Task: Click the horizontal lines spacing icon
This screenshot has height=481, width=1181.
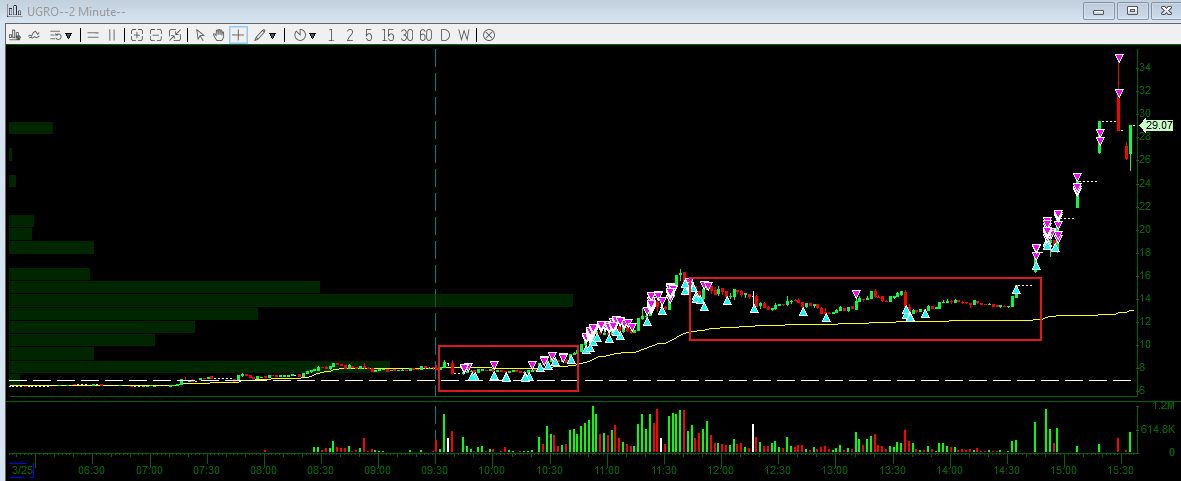Action: coord(93,35)
